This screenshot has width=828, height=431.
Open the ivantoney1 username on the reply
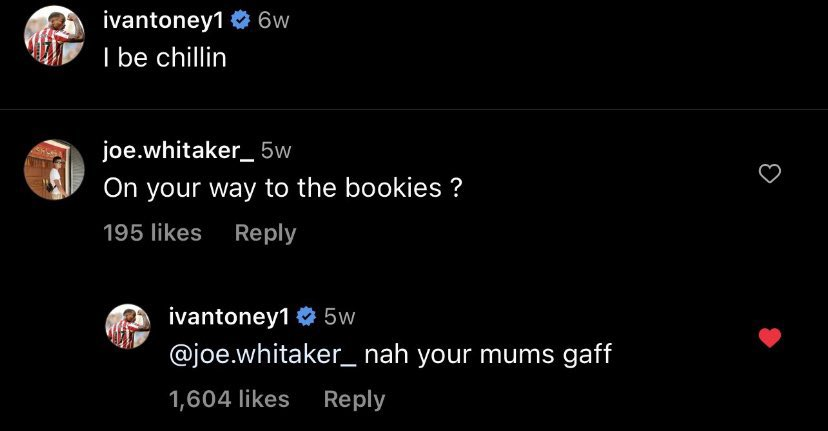point(229,317)
